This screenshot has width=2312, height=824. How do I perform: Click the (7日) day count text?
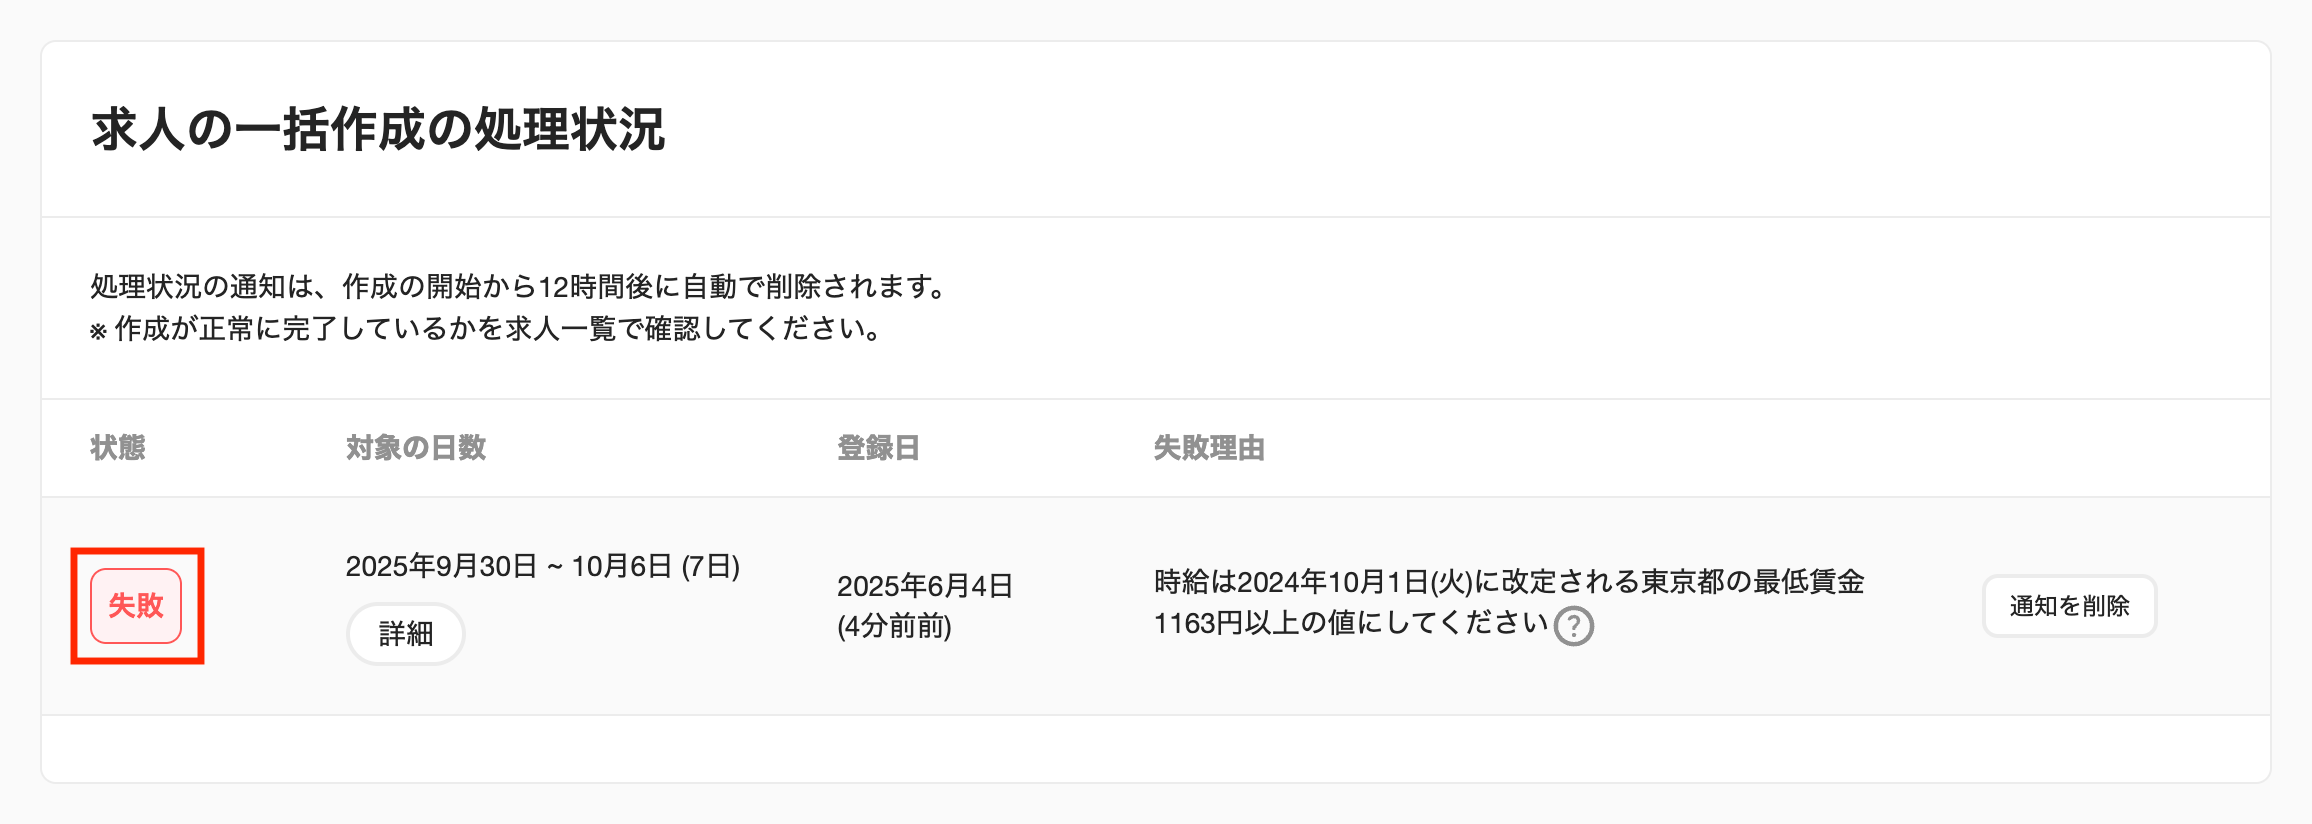tap(710, 567)
